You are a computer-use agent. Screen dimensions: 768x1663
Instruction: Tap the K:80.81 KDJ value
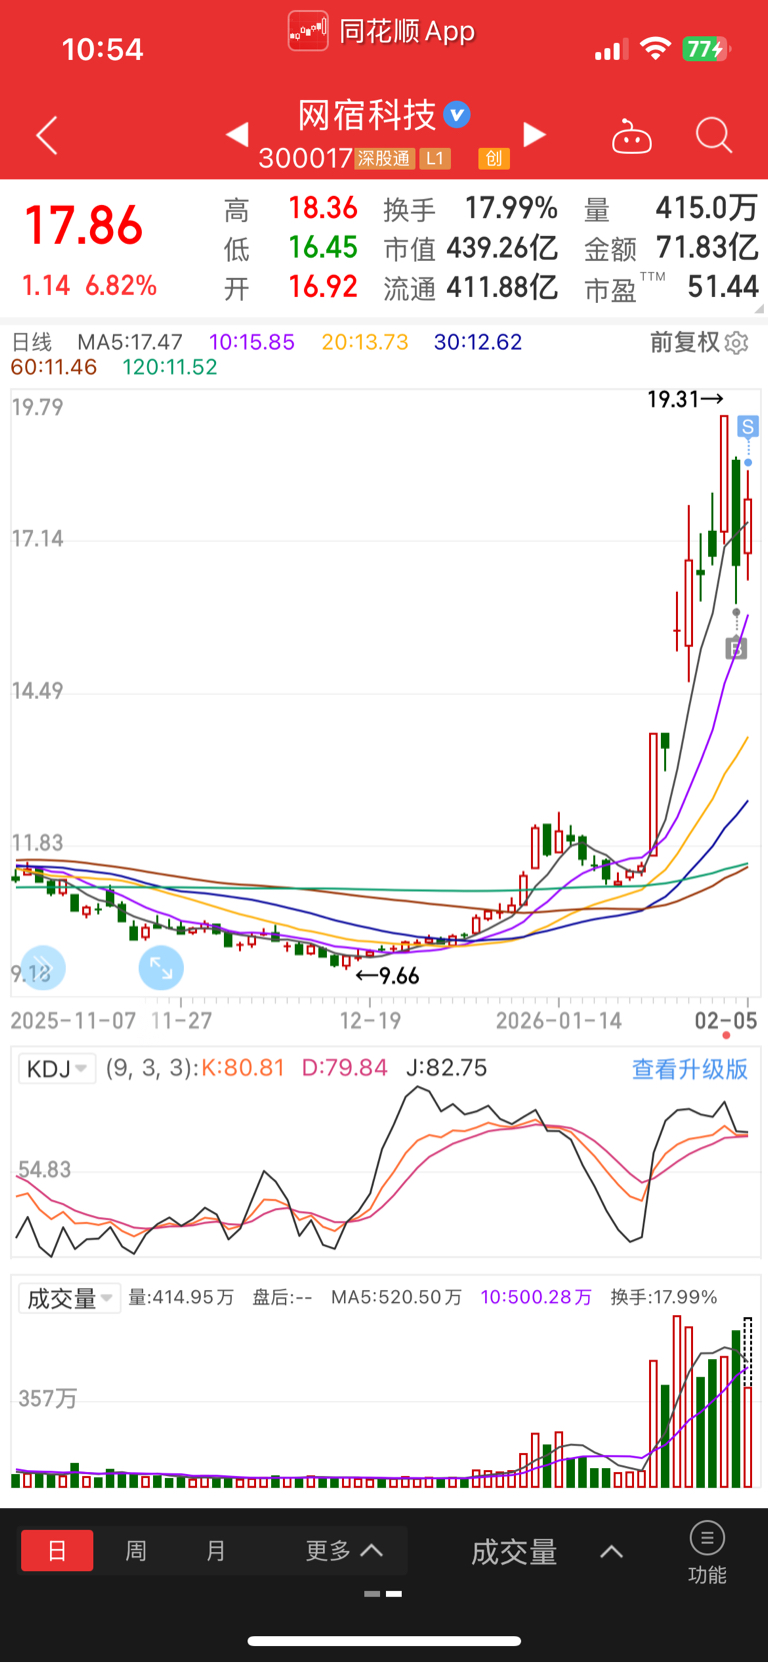(x=244, y=1068)
